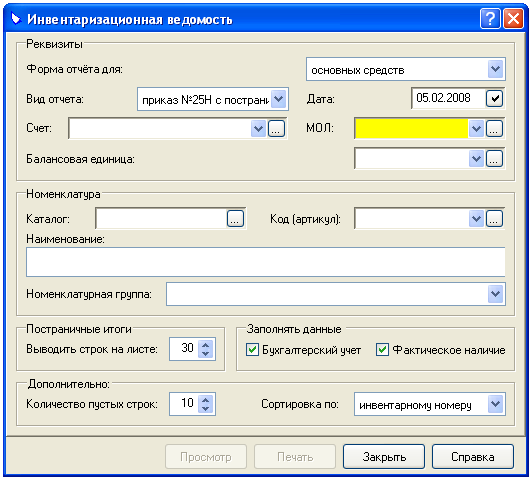Open the Сортировка по dropdown

click(x=495, y=404)
